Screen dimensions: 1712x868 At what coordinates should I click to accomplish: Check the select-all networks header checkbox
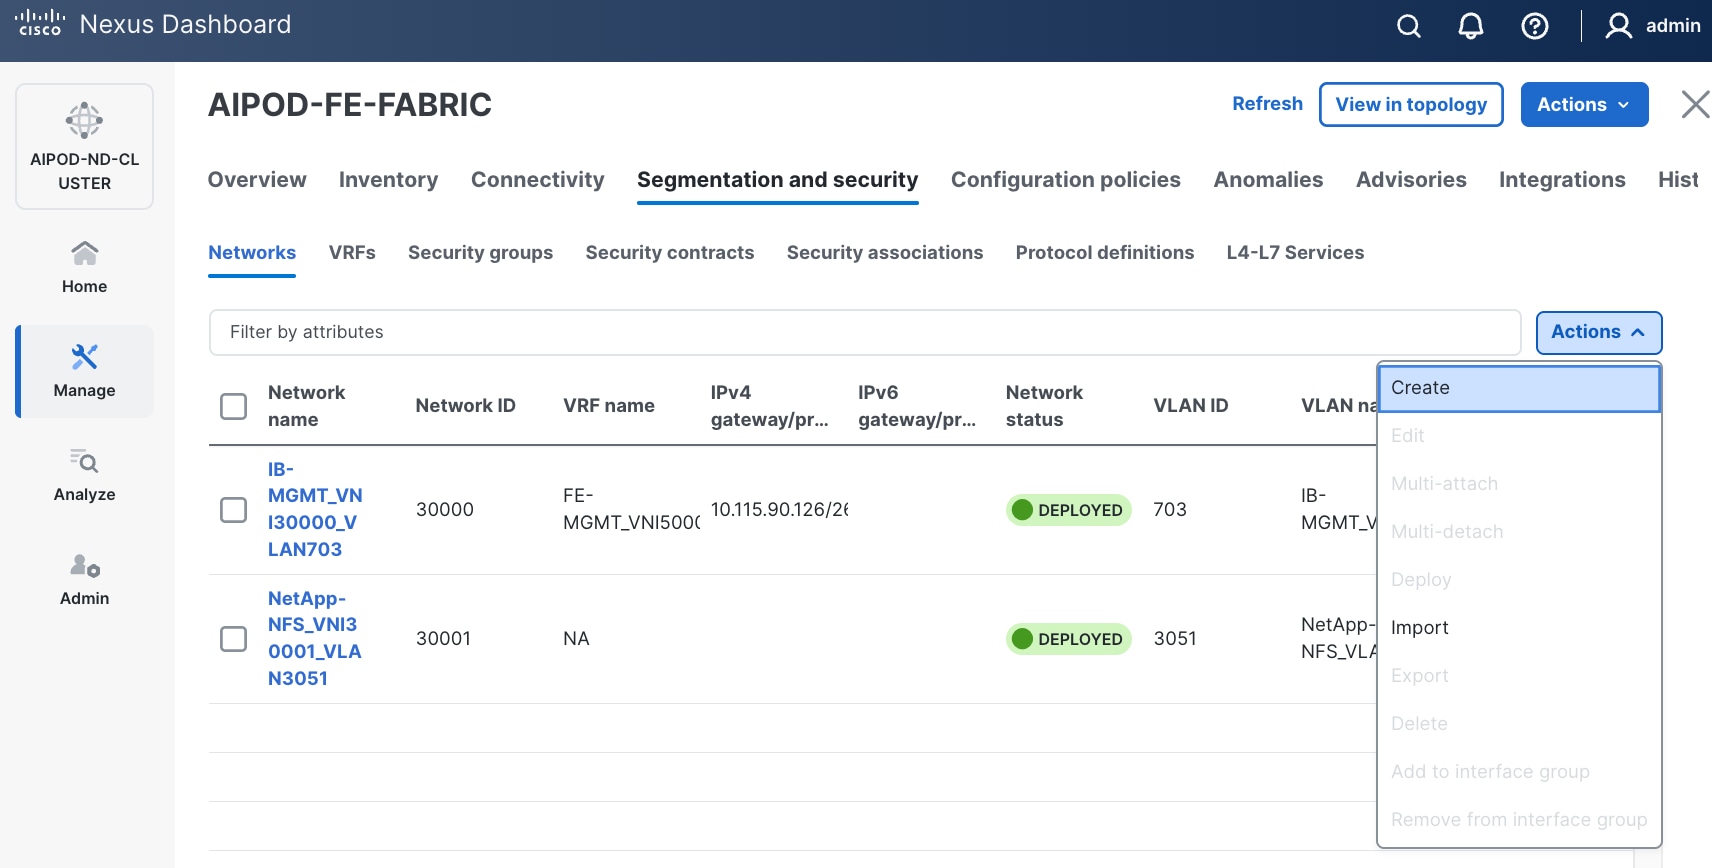click(x=233, y=406)
